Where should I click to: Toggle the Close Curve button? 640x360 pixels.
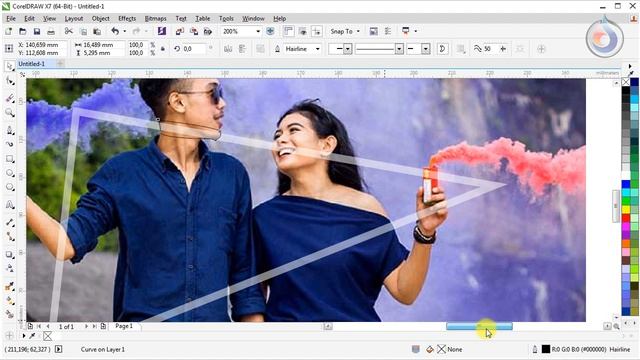click(x=442, y=49)
